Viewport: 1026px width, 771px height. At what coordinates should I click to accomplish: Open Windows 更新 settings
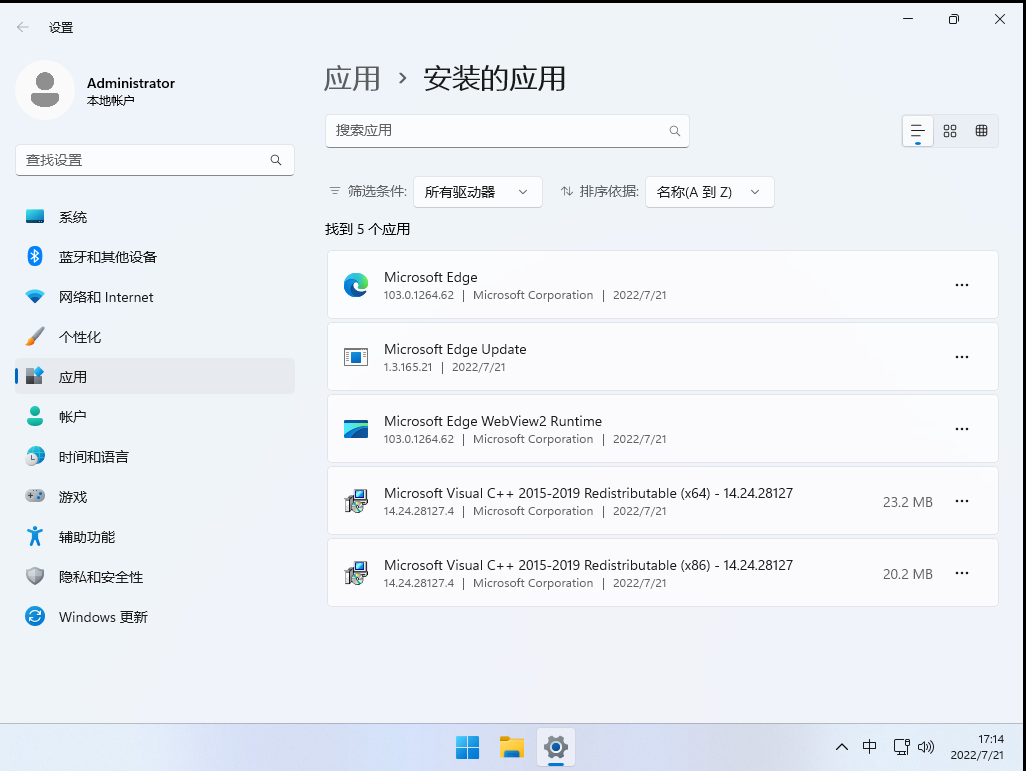[x=155, y=617]
